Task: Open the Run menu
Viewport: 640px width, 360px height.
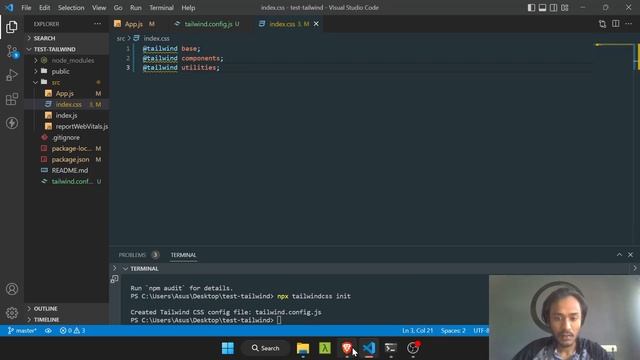Action: (x=136, y=8)
